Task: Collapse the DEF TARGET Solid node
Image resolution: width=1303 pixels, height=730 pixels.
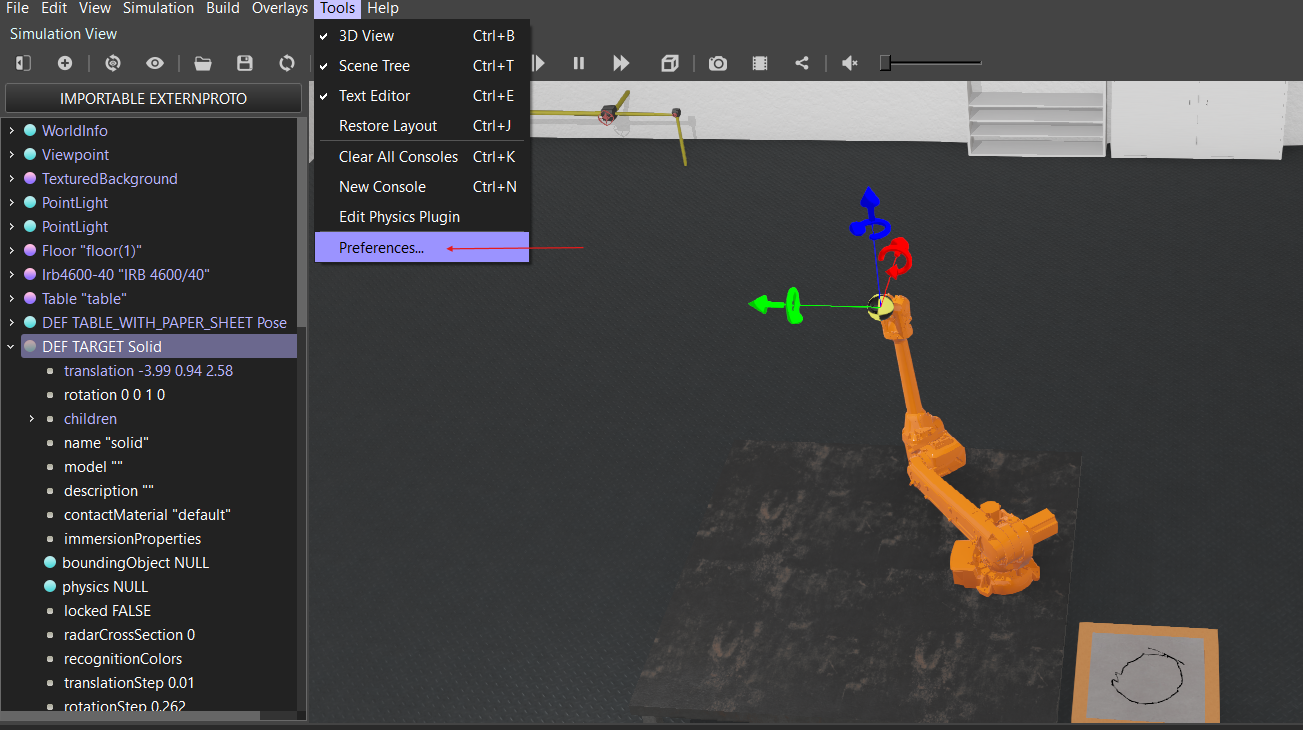Action: click(x=11, y=347)
